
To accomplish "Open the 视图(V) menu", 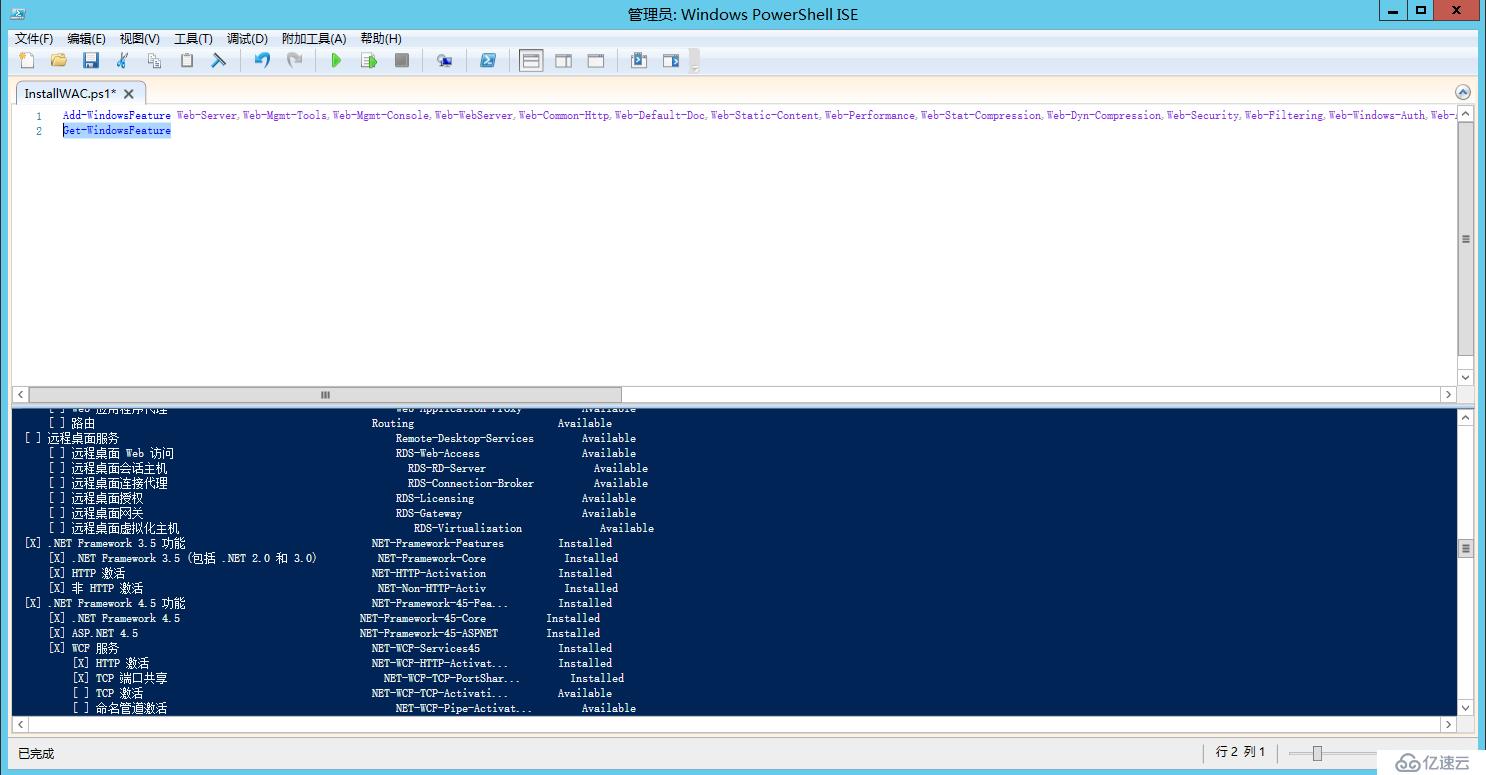I will tap(139, 38).
